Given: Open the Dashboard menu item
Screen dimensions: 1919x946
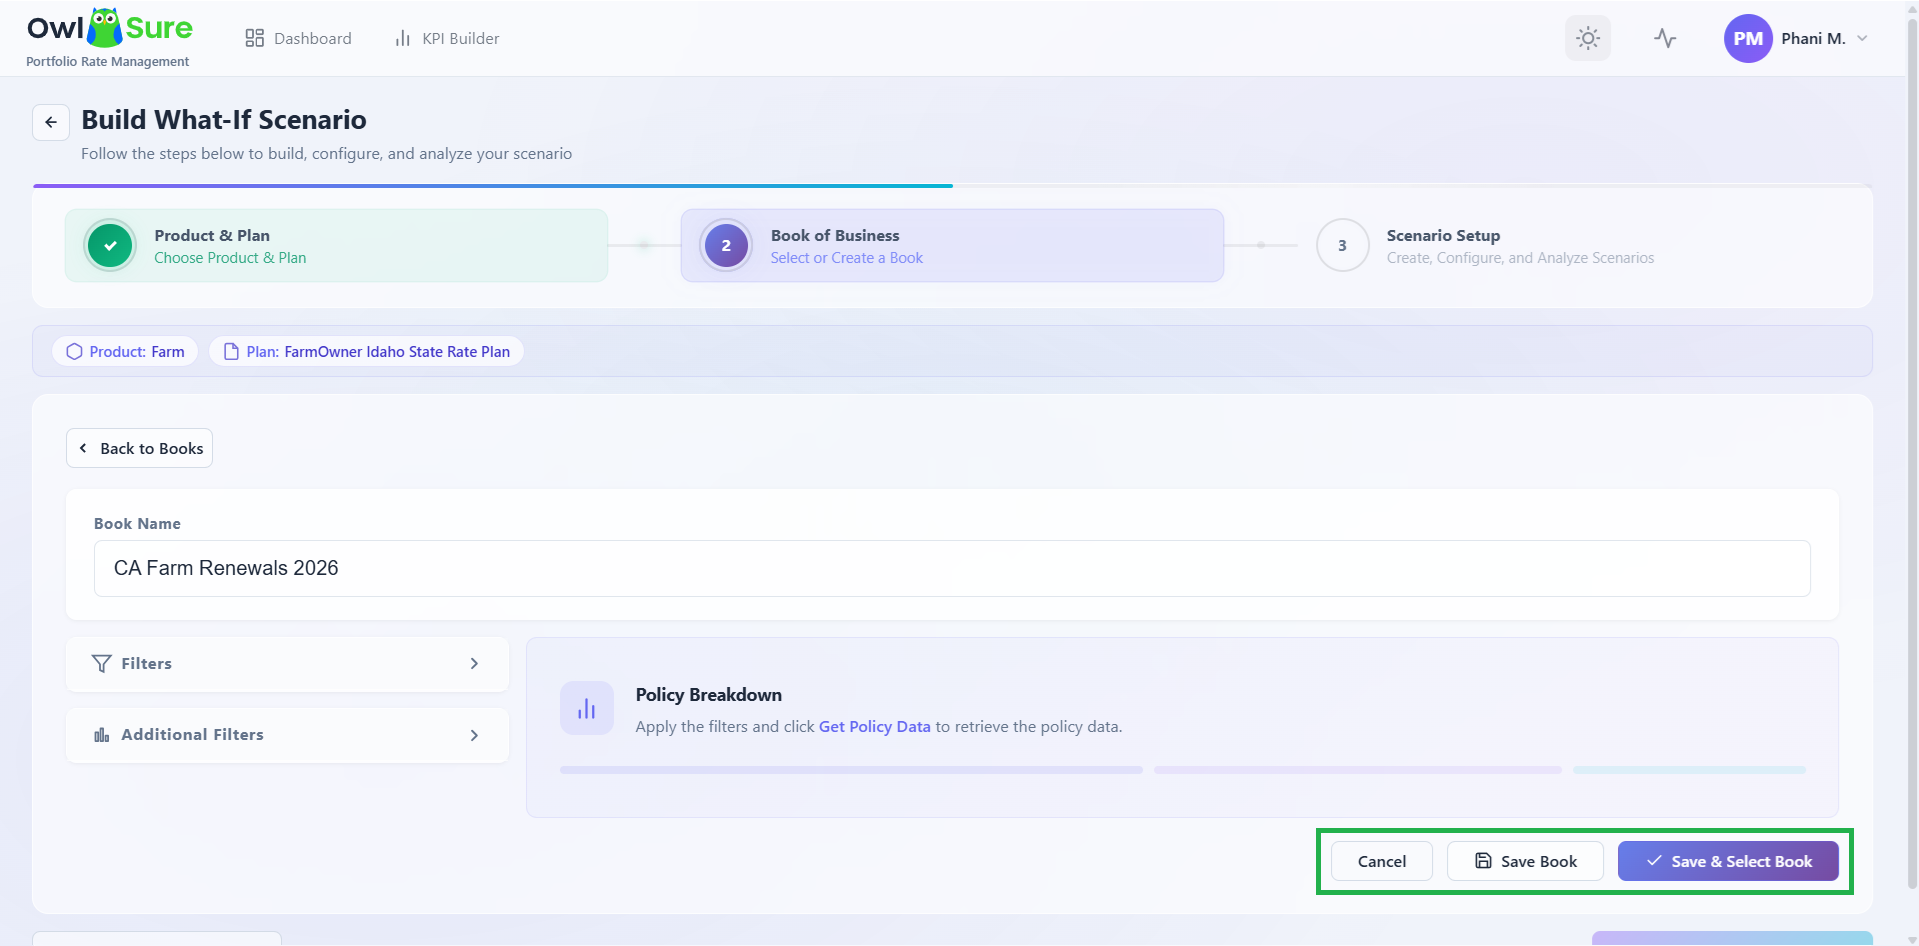Looking at the screenshot, I should pyautogui.click(x=299, y=38).
